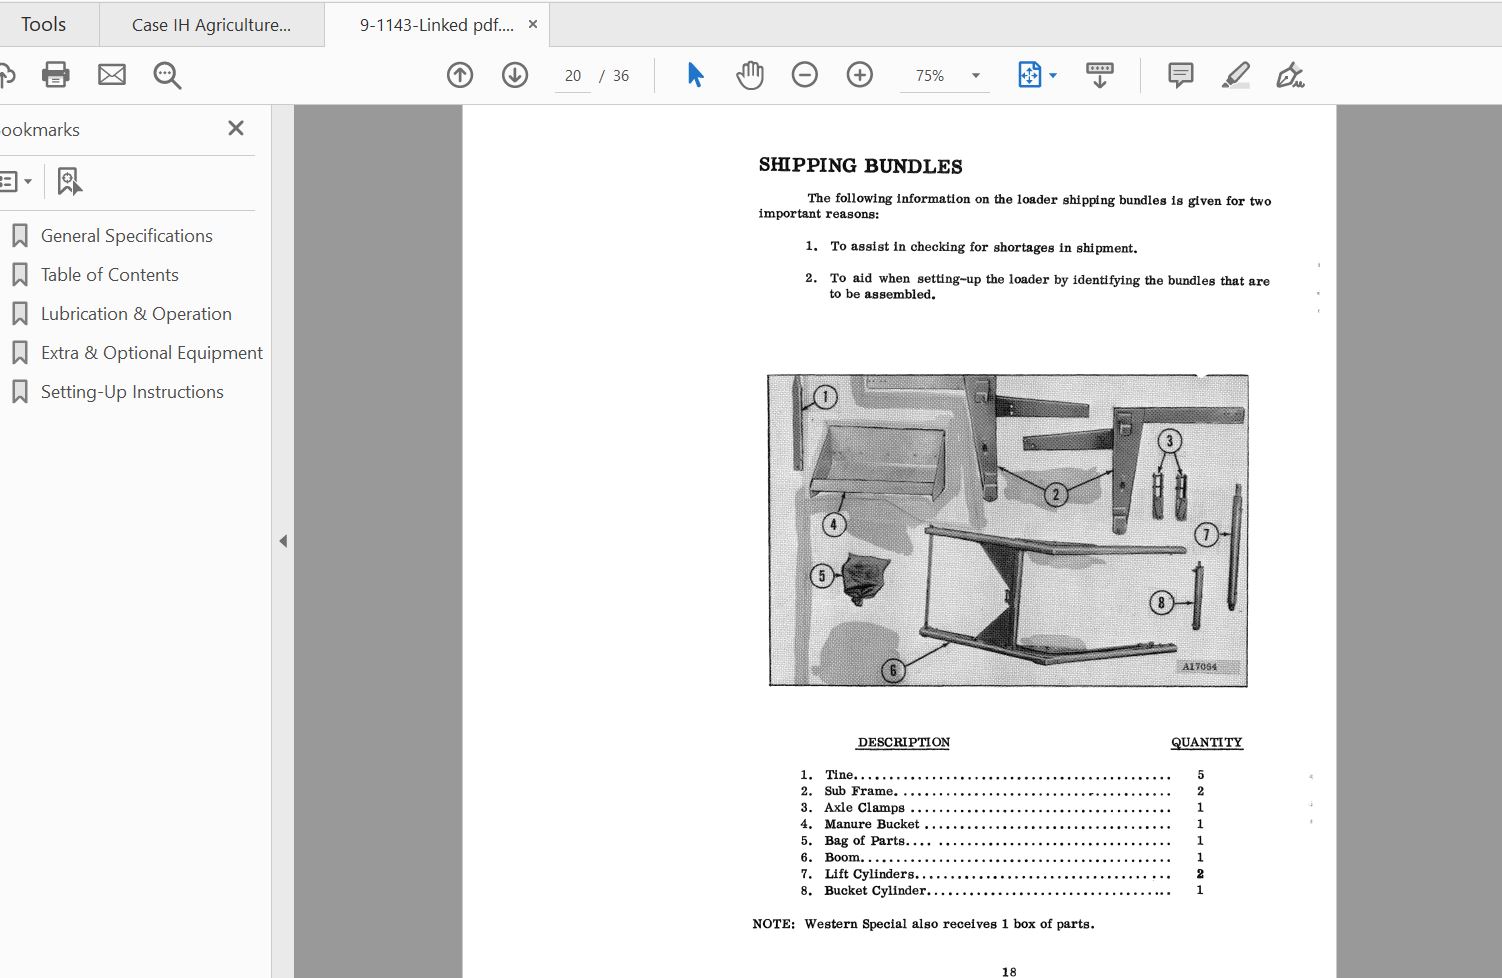
Task: Open the search tool
Action: (x=166, y=74)
